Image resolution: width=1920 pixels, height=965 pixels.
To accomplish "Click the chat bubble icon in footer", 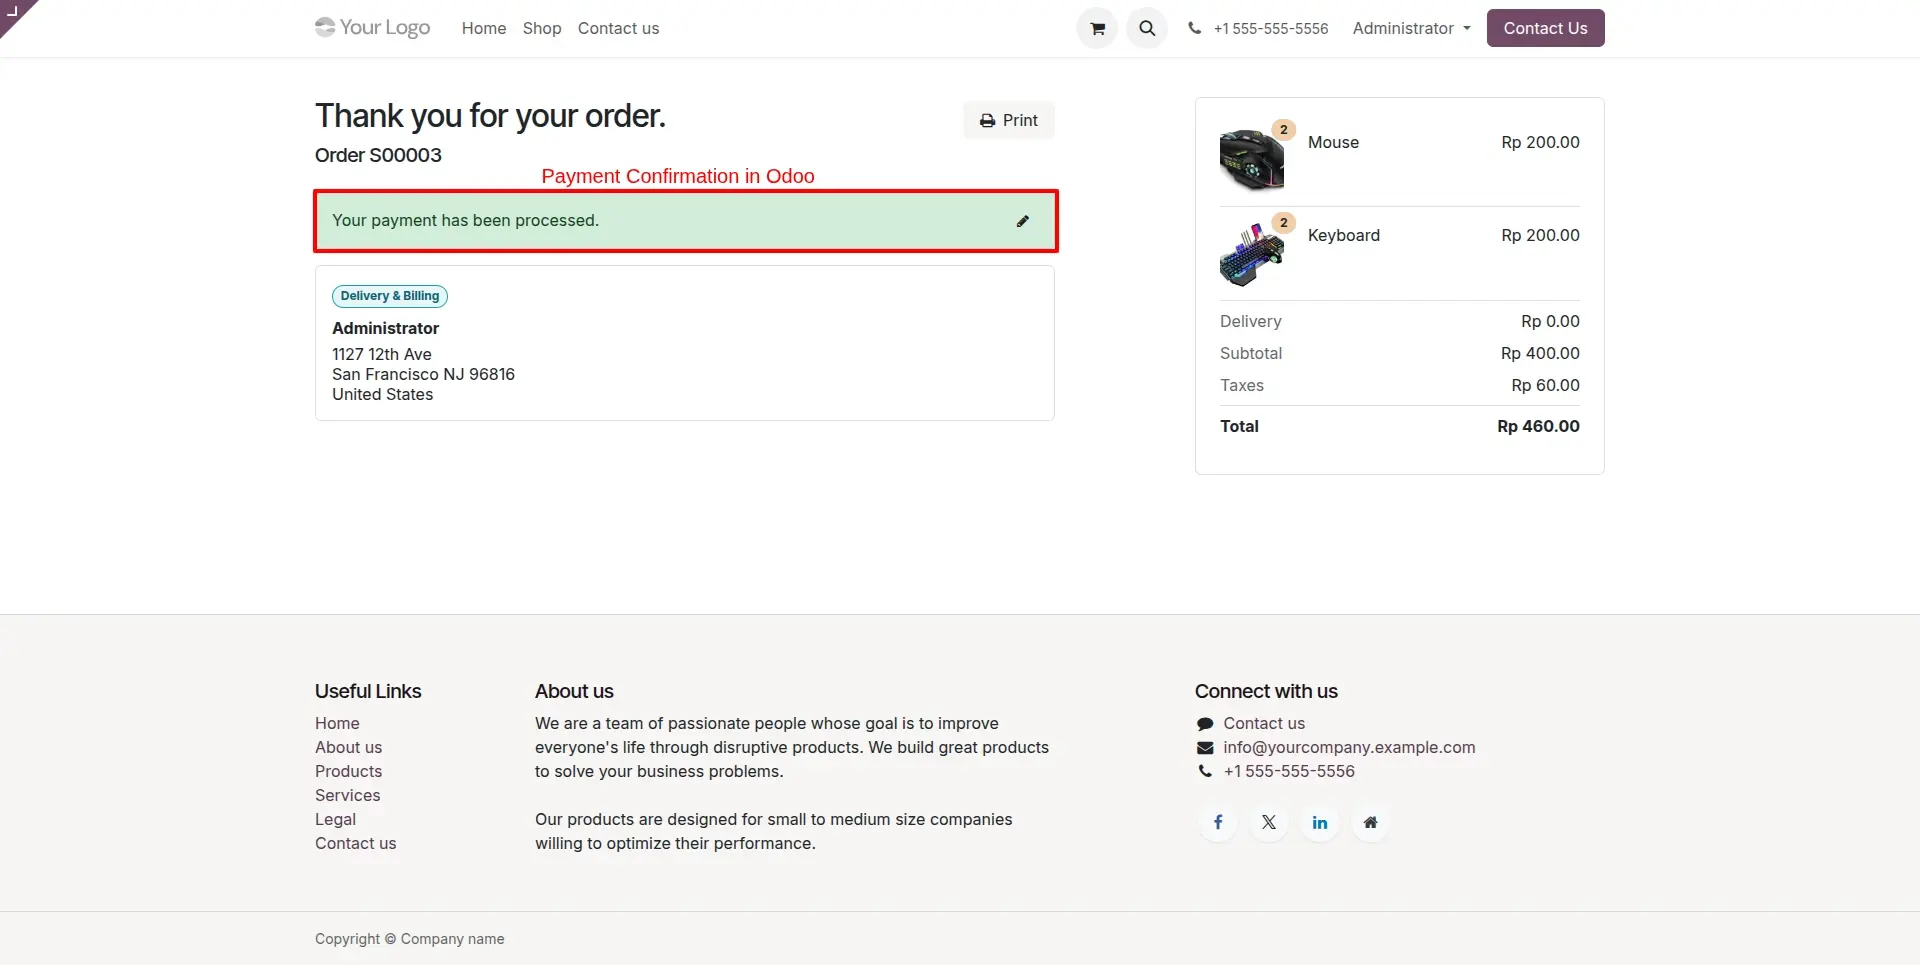I will pyautogui.click(x=1205, y=724).
